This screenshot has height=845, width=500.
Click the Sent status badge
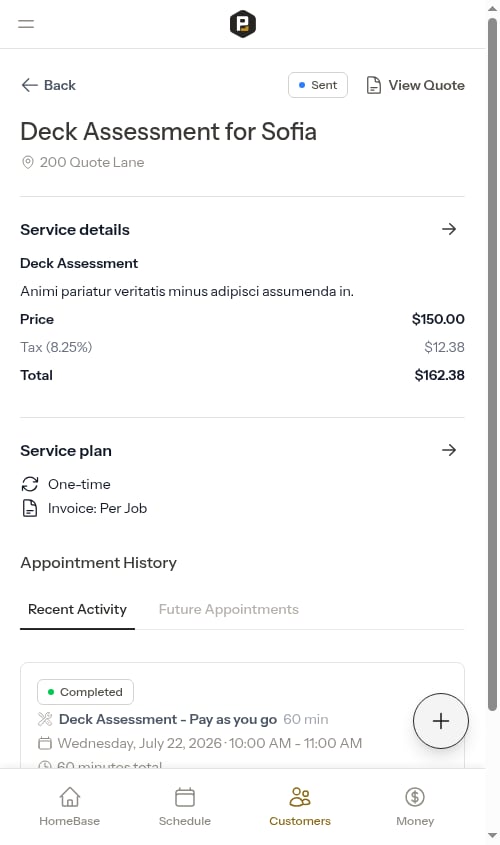click(x=318, y=85)
